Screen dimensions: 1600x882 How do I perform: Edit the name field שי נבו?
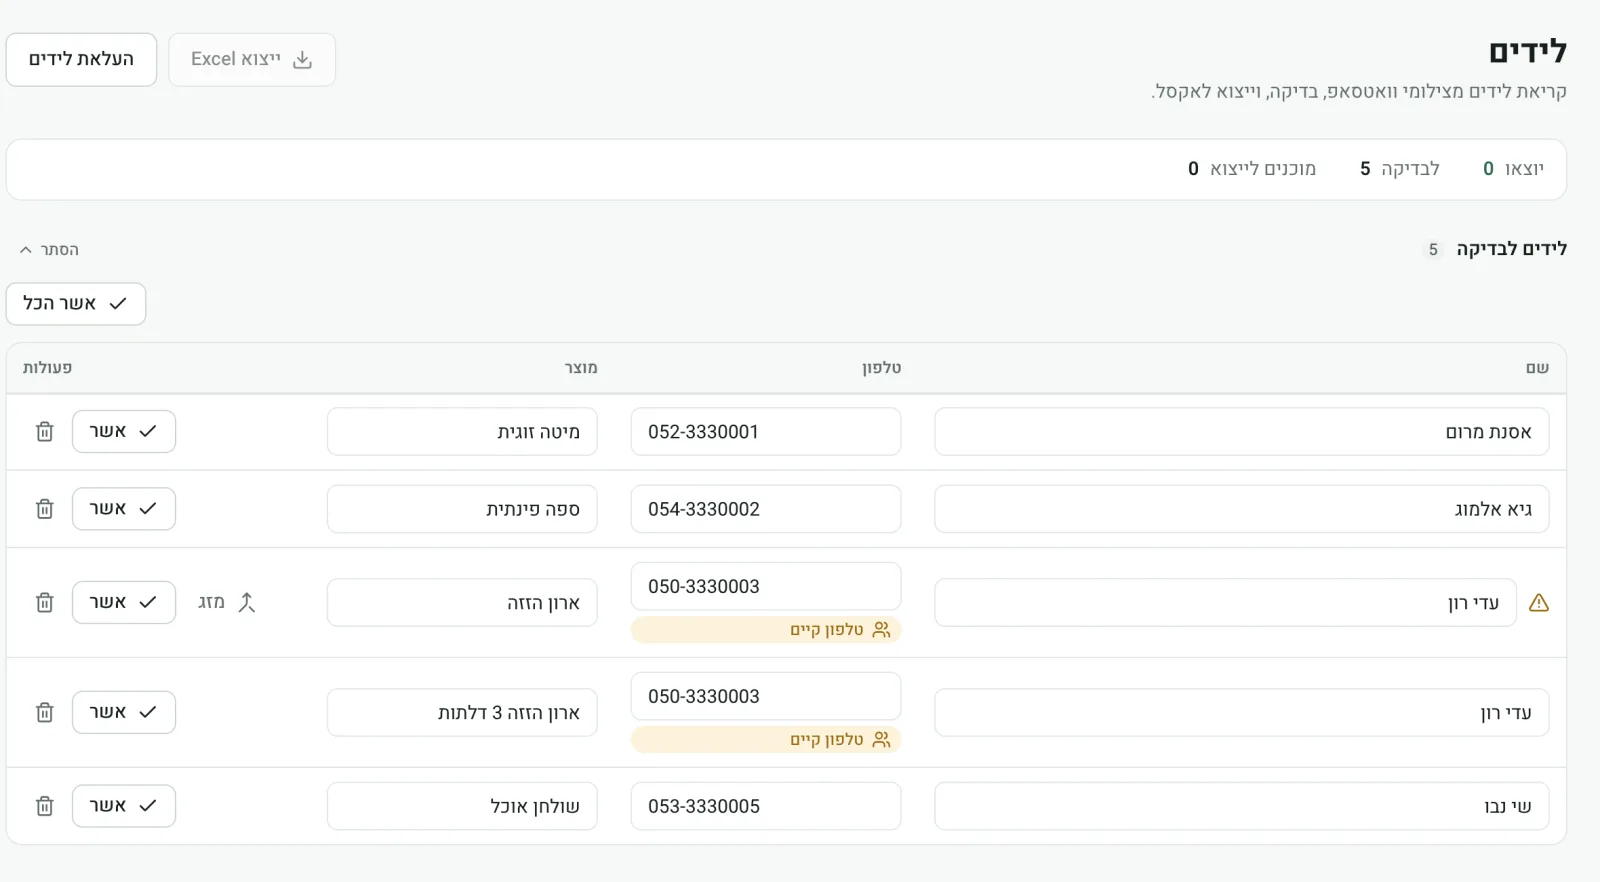point(1242,807)
